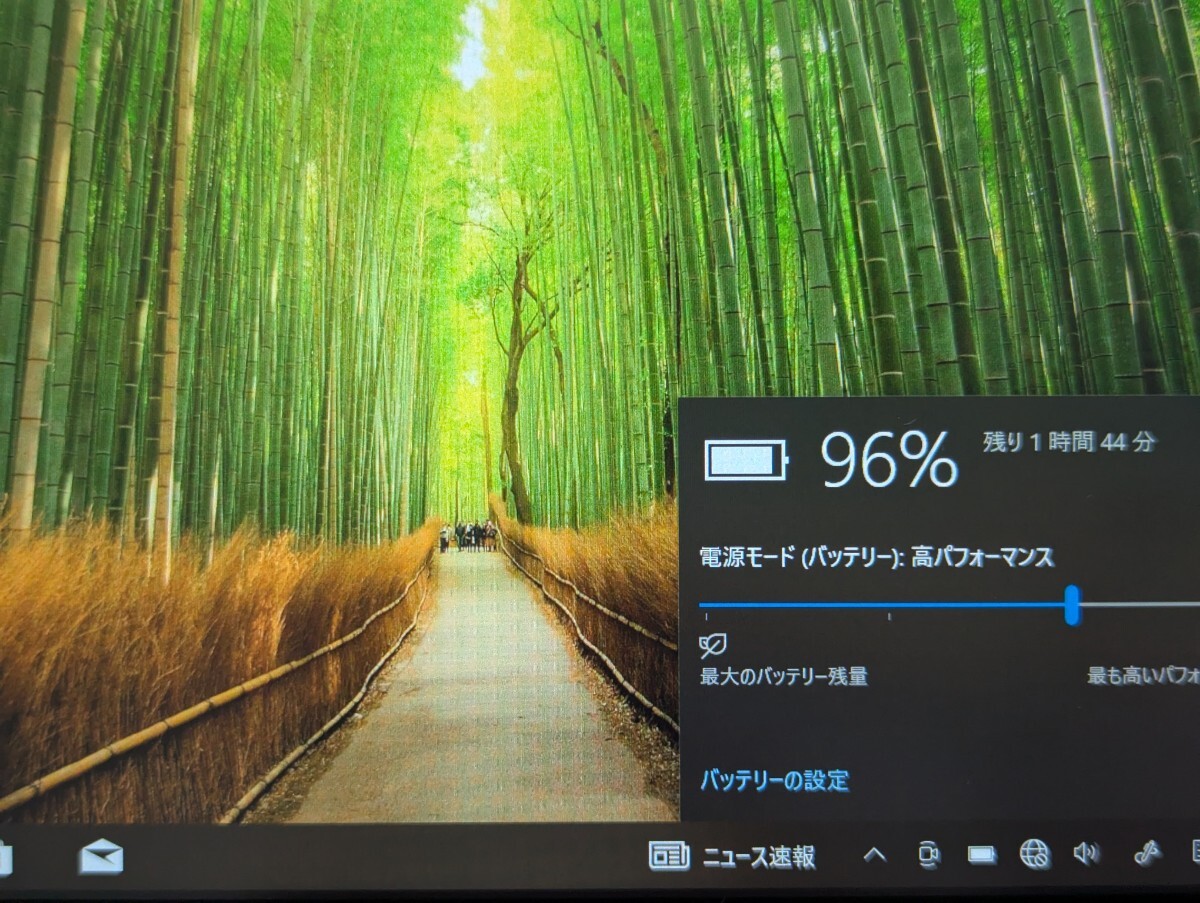Click the battery saver leaf icon

pyautogui.click(x=713, y=645)
